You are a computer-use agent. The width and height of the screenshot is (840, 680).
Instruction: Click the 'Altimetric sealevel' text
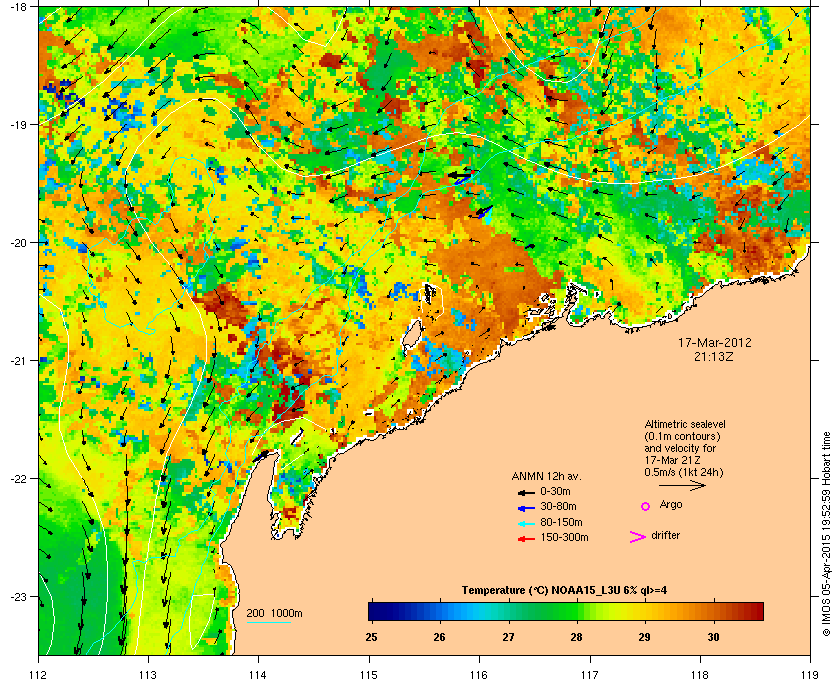point(685,424)
